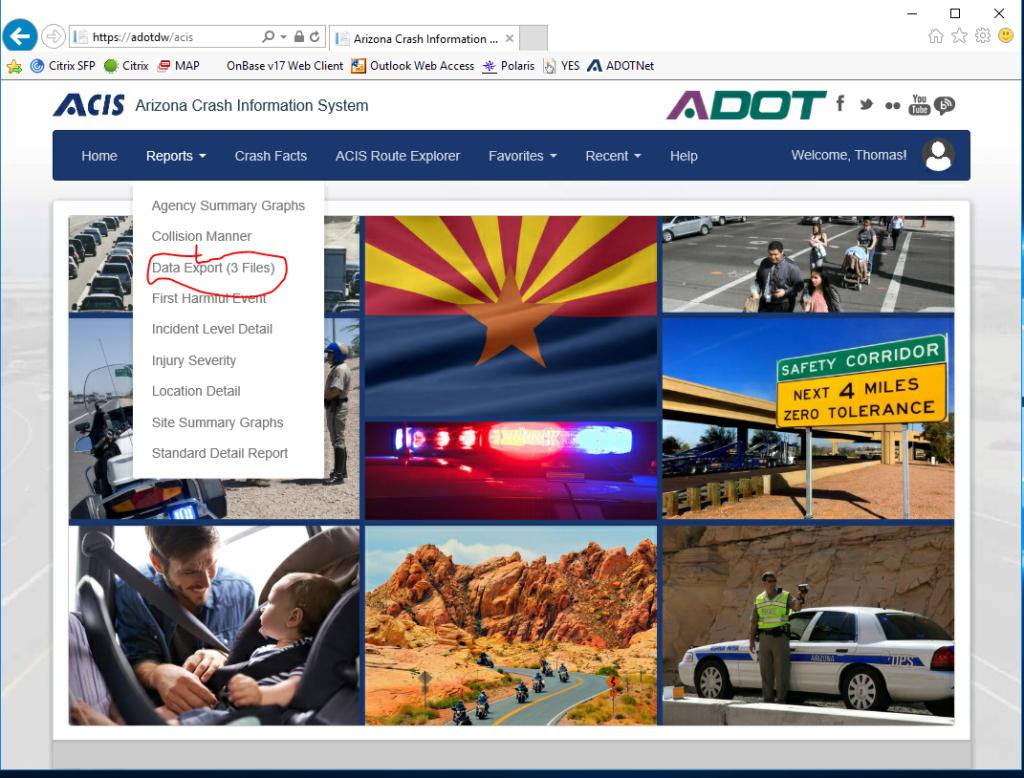
Task: Click the browser home icon
Action: click(x=935, y=35)
